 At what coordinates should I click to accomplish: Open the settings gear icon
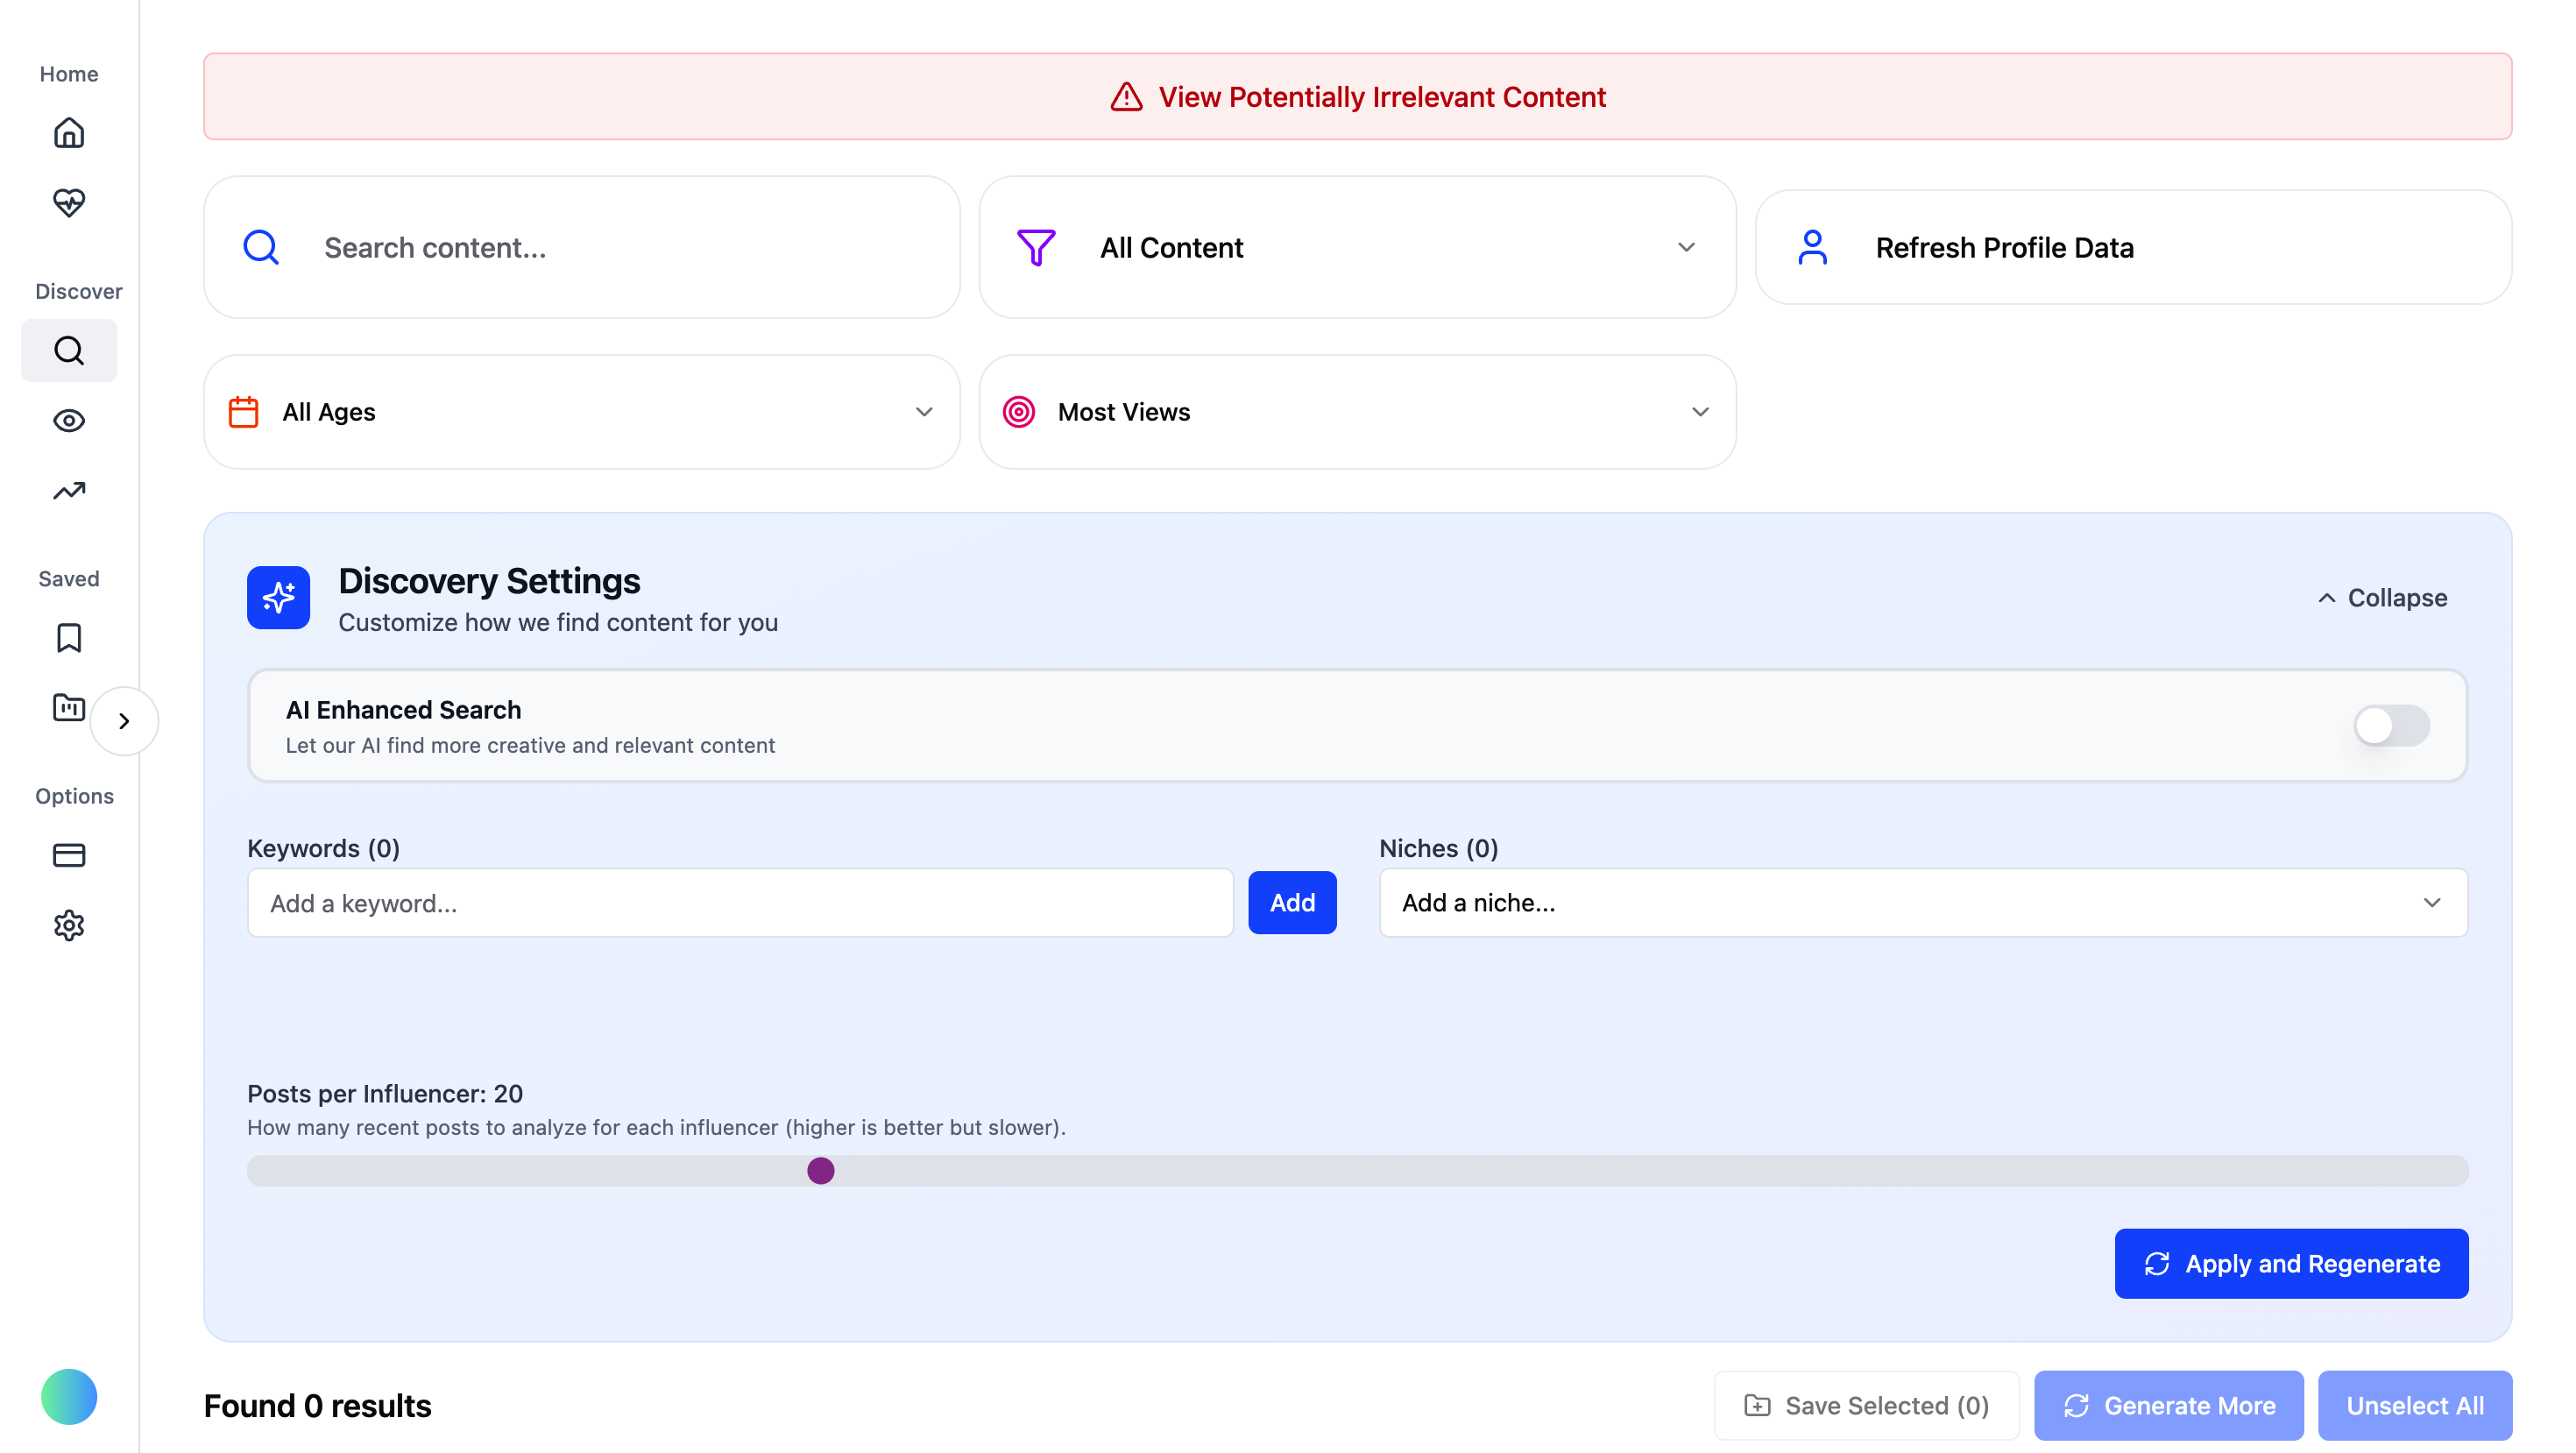coord(69,925)
